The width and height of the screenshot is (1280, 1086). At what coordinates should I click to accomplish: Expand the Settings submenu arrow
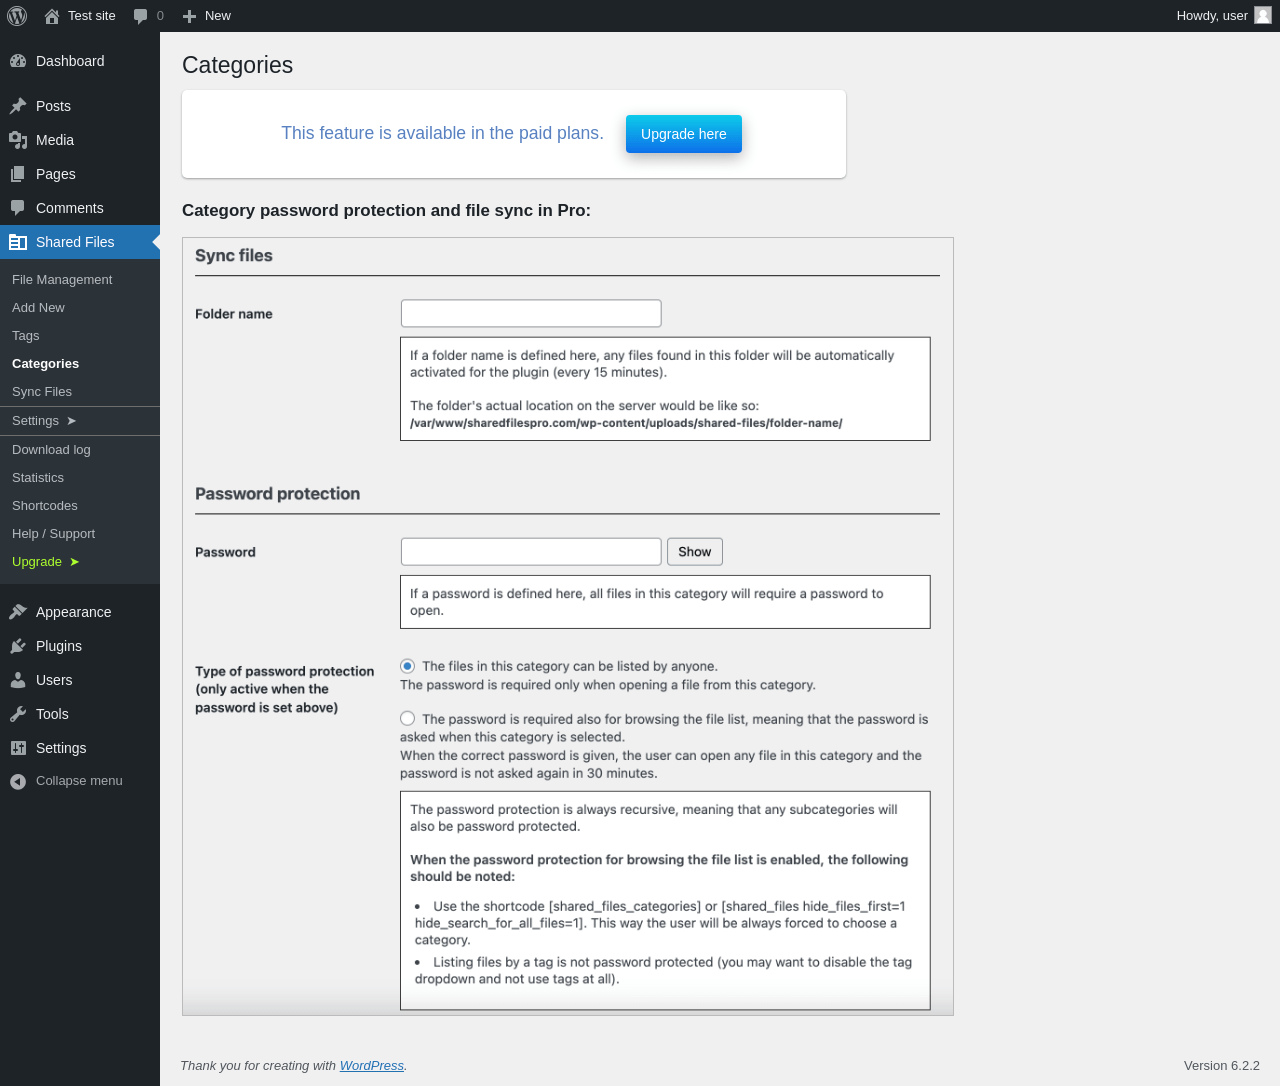click(x=71, y=421)
